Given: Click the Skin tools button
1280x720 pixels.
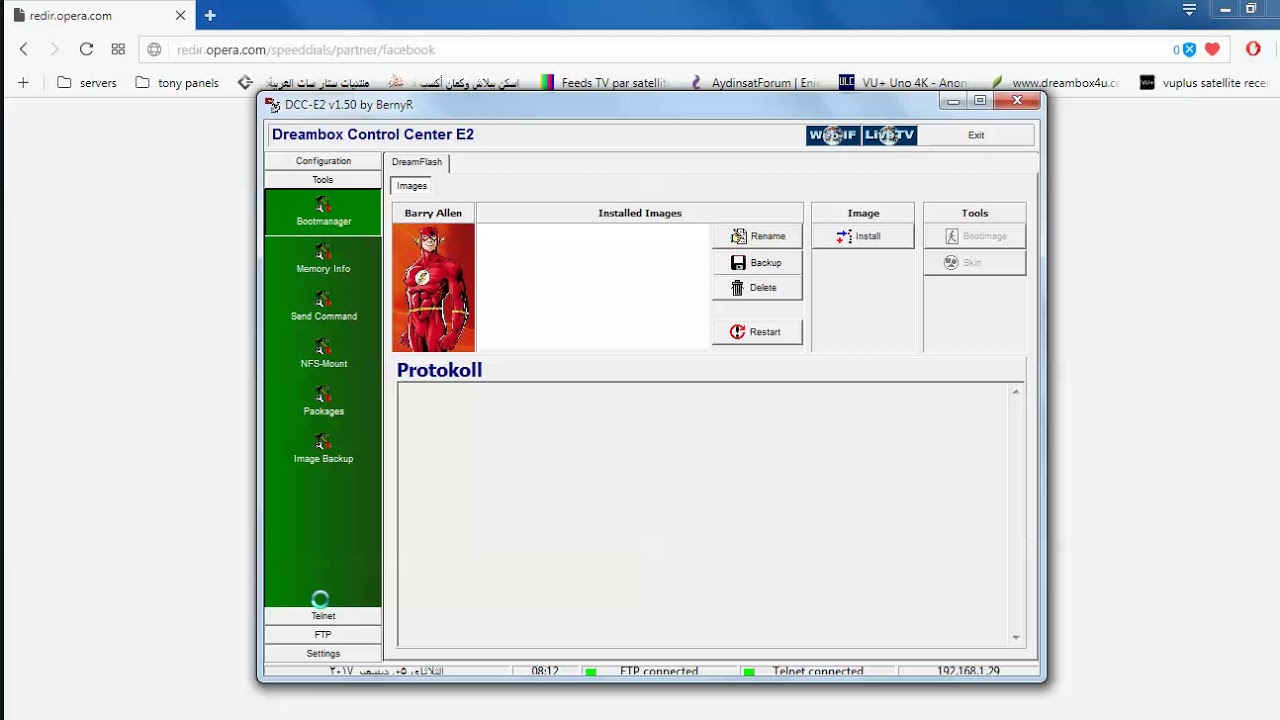Looking at the screenshot, I should (975, 262).
